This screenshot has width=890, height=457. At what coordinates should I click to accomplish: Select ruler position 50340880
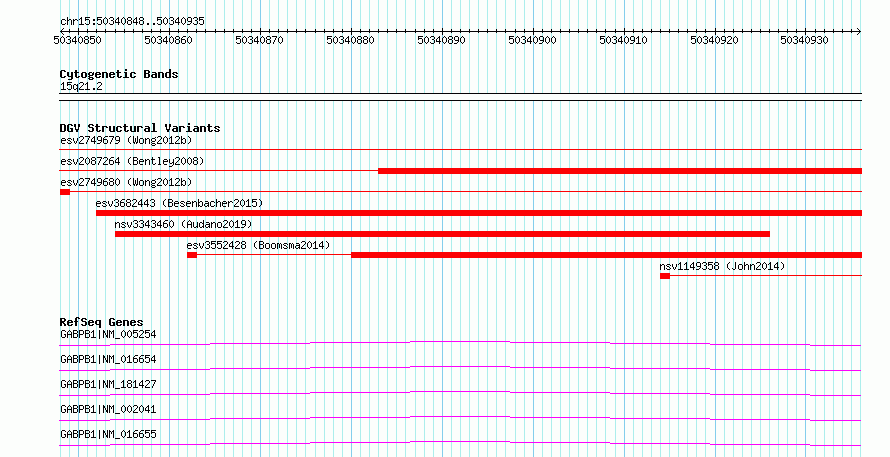[x=350, y=40]
